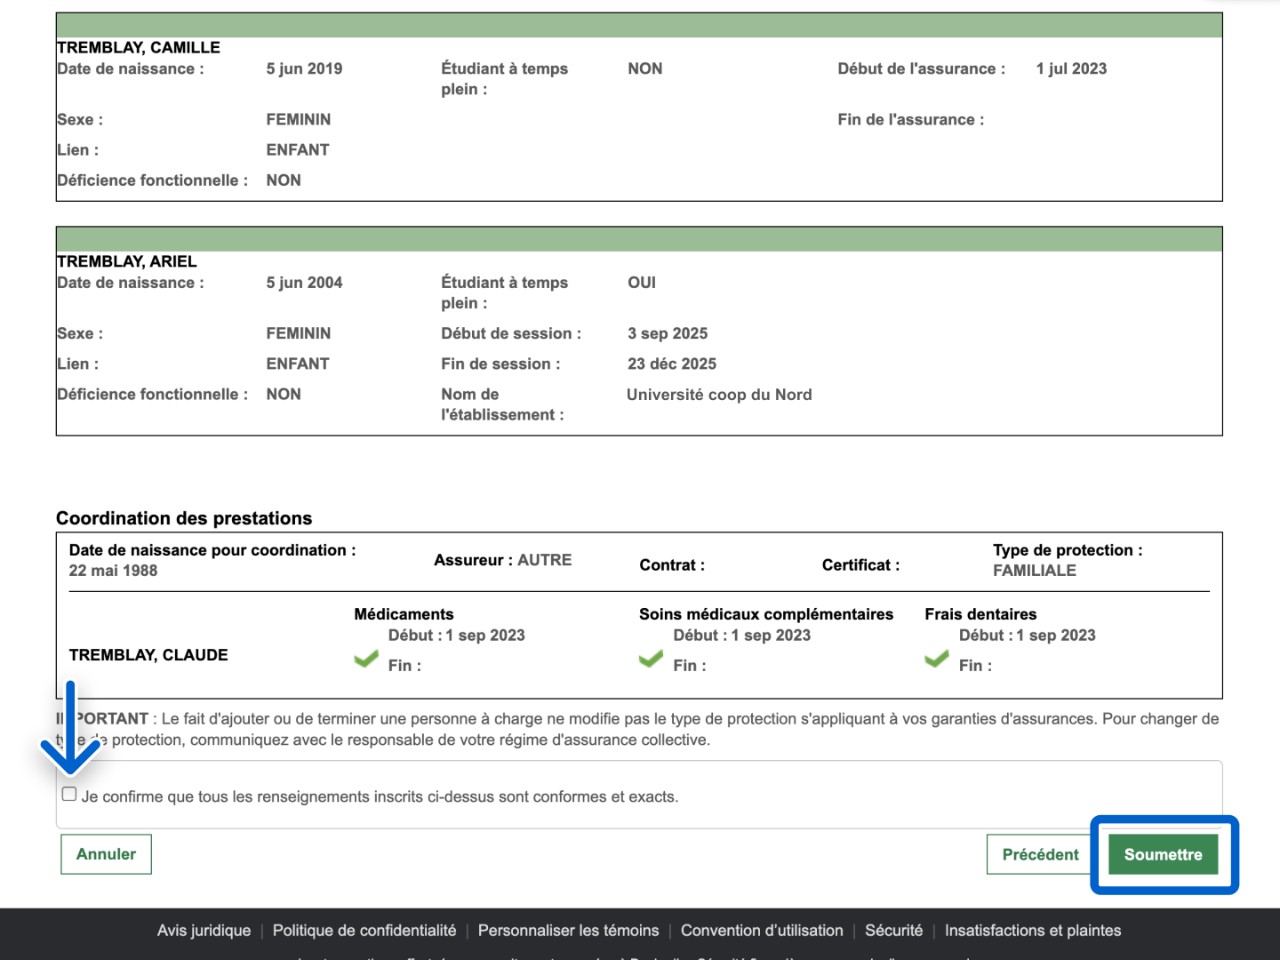Viewport: 1280px width, 960px height.
Task: Click the Coordination des prestations heading
Action: click(184, 519)
